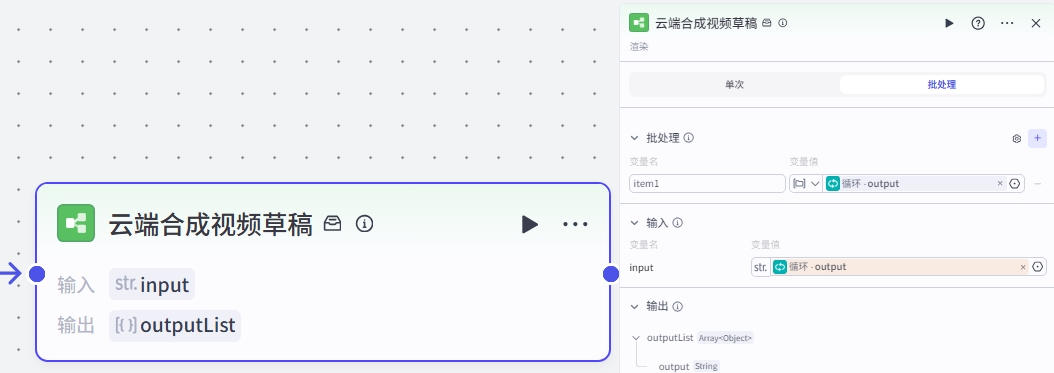
Task: Click the item1 variable name field
Action: click(x=707, y=183)
